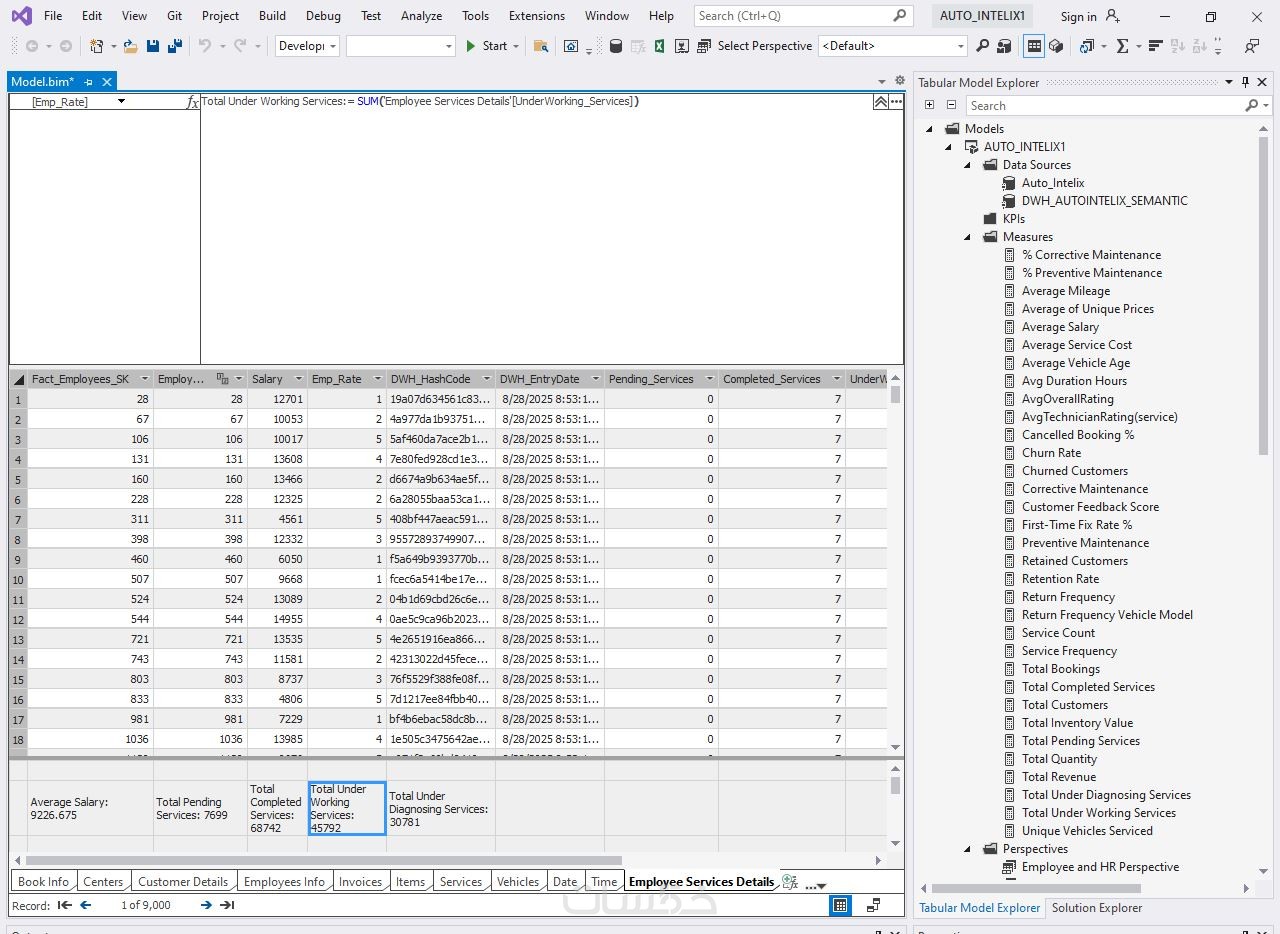Toggle data grid view in toolbar

pos(1034,46)
